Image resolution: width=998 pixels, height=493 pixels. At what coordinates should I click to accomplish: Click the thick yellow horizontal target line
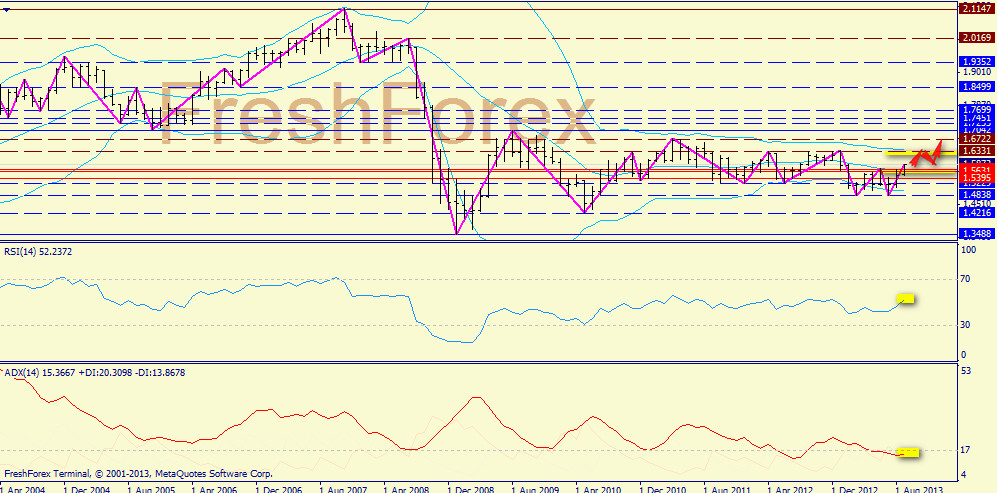tap(900, 154)
